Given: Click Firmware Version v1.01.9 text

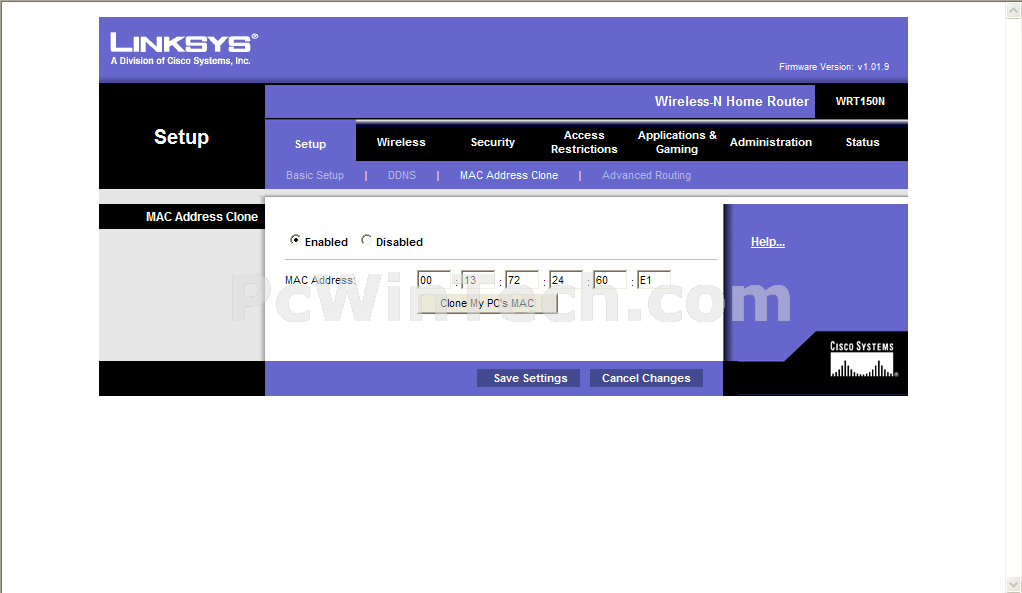Looking at the screenshot, I should point(834,66).
